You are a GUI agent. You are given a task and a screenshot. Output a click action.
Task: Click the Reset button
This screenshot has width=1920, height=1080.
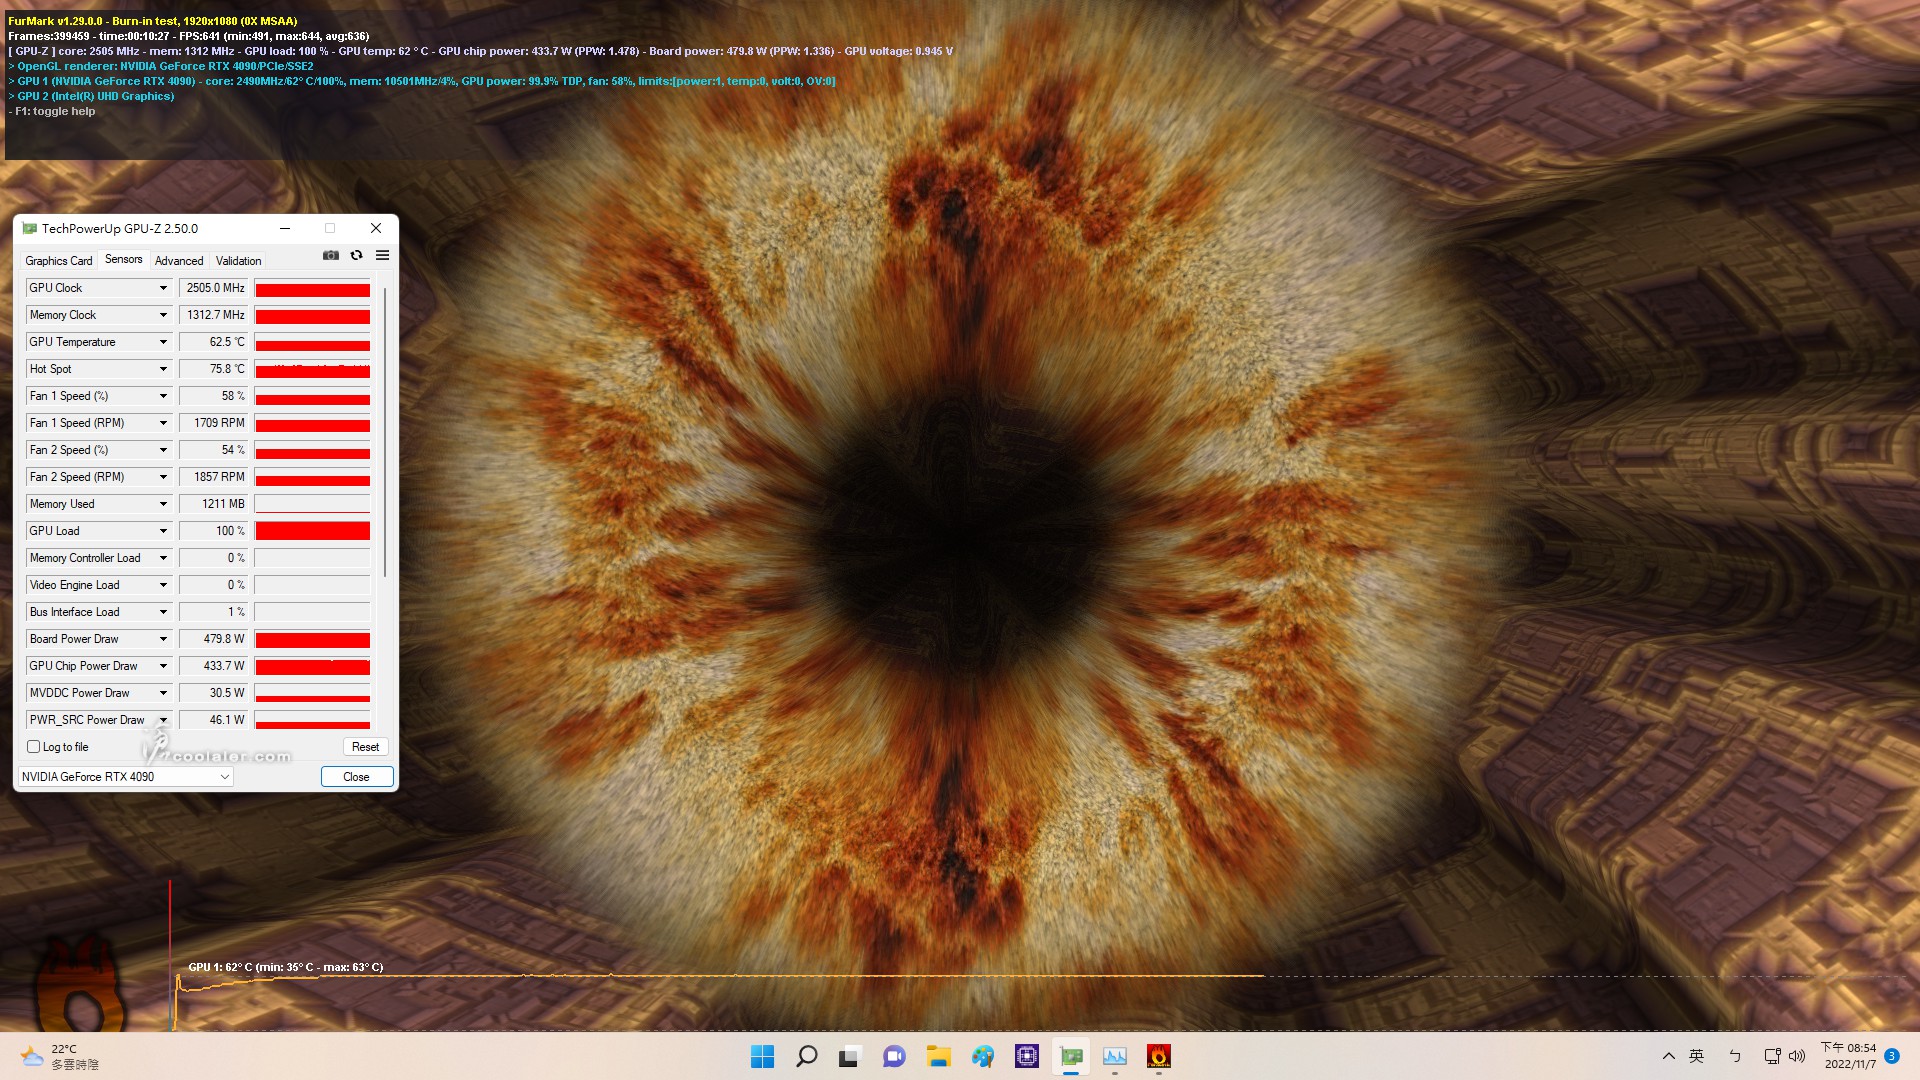[365, 747]
